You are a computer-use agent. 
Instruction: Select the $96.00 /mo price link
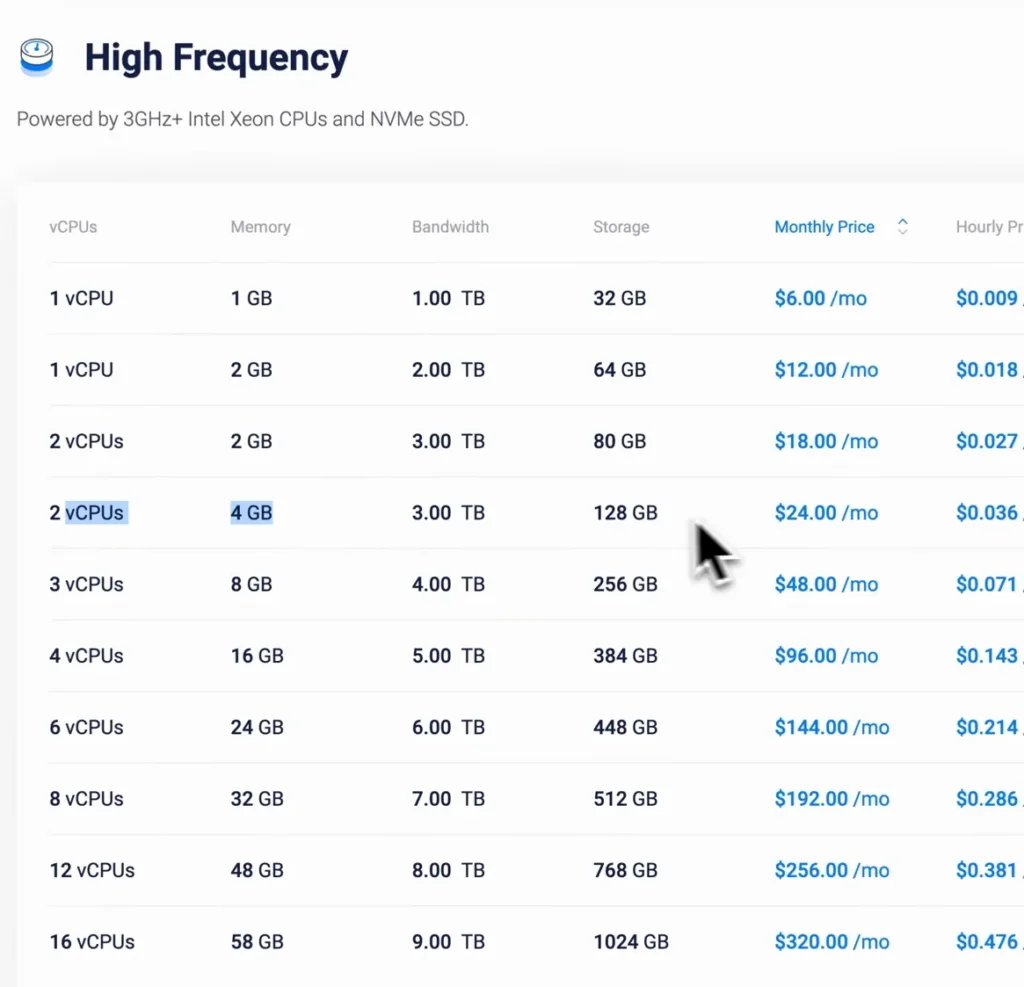826,656
